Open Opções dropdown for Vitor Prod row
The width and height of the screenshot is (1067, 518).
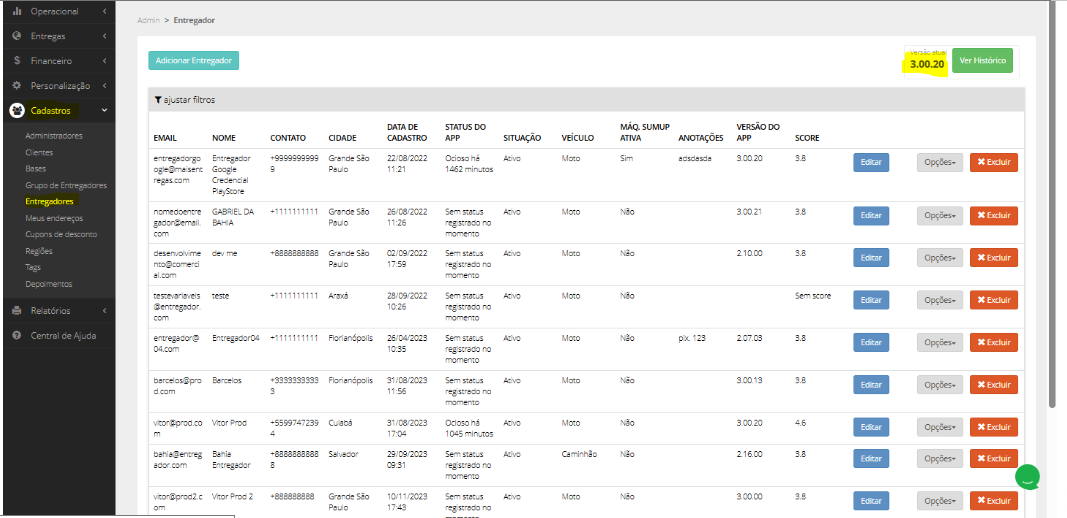tap(940, 427)
